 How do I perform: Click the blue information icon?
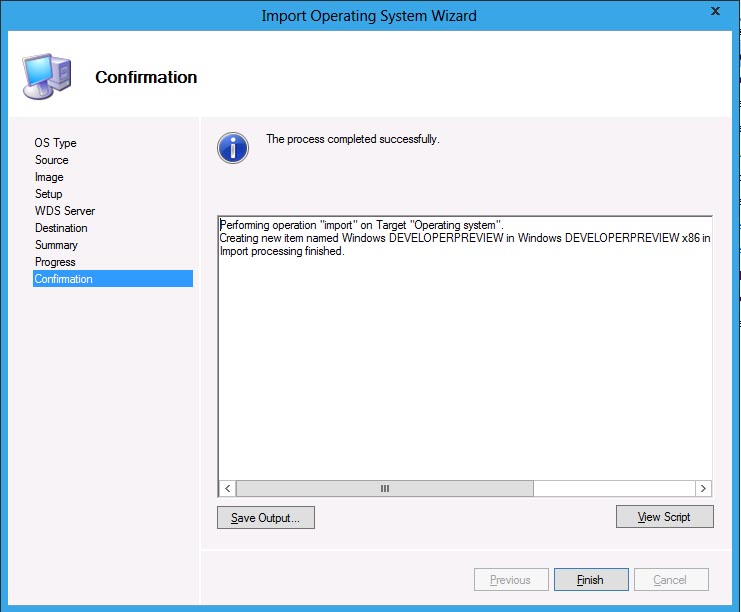(233, 147)
